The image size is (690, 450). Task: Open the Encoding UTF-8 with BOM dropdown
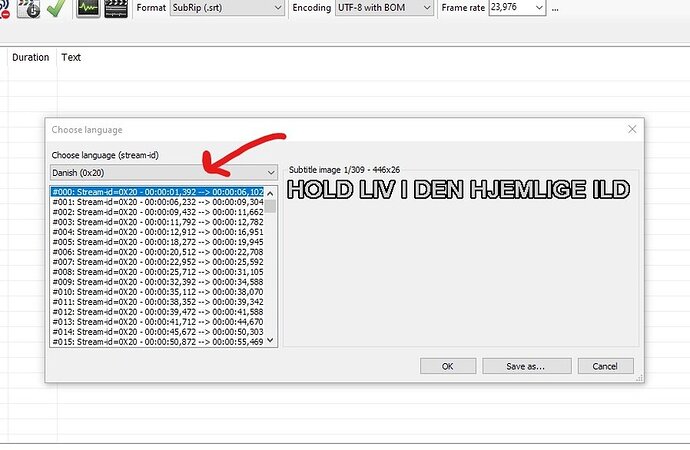(x=384, y=8)
